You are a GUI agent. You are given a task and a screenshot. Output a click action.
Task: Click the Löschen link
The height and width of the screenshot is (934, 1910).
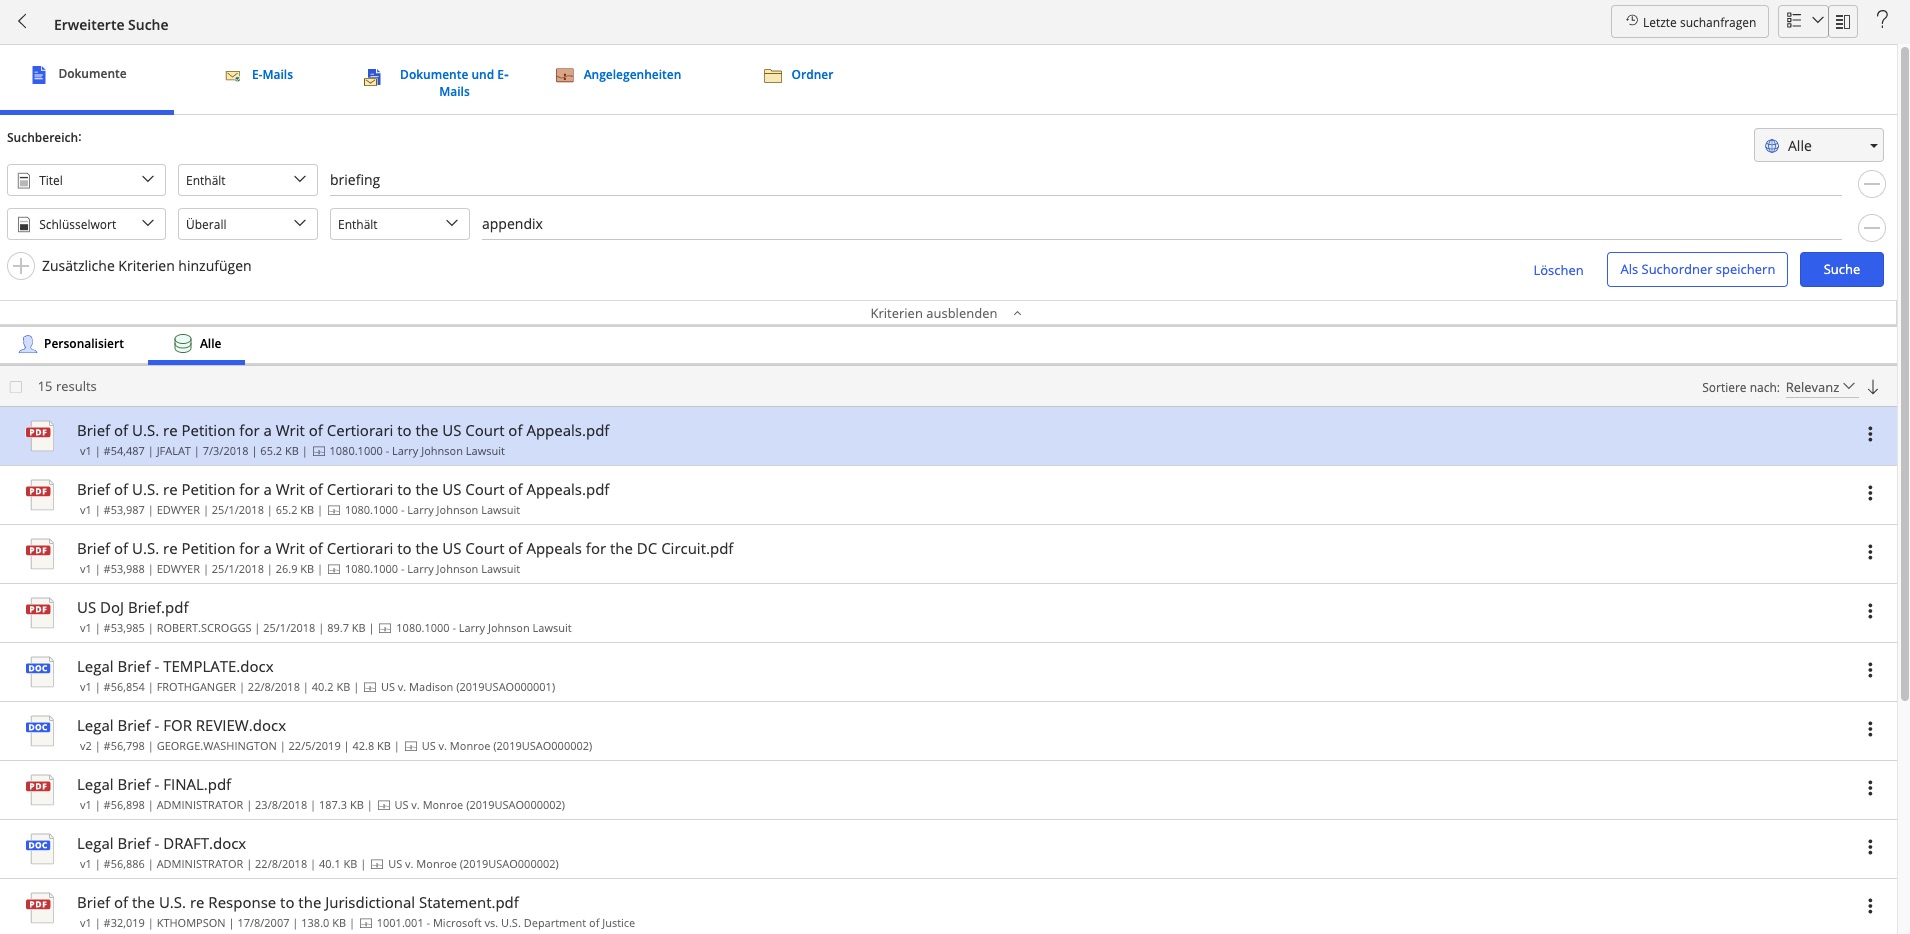point(1558,270)
